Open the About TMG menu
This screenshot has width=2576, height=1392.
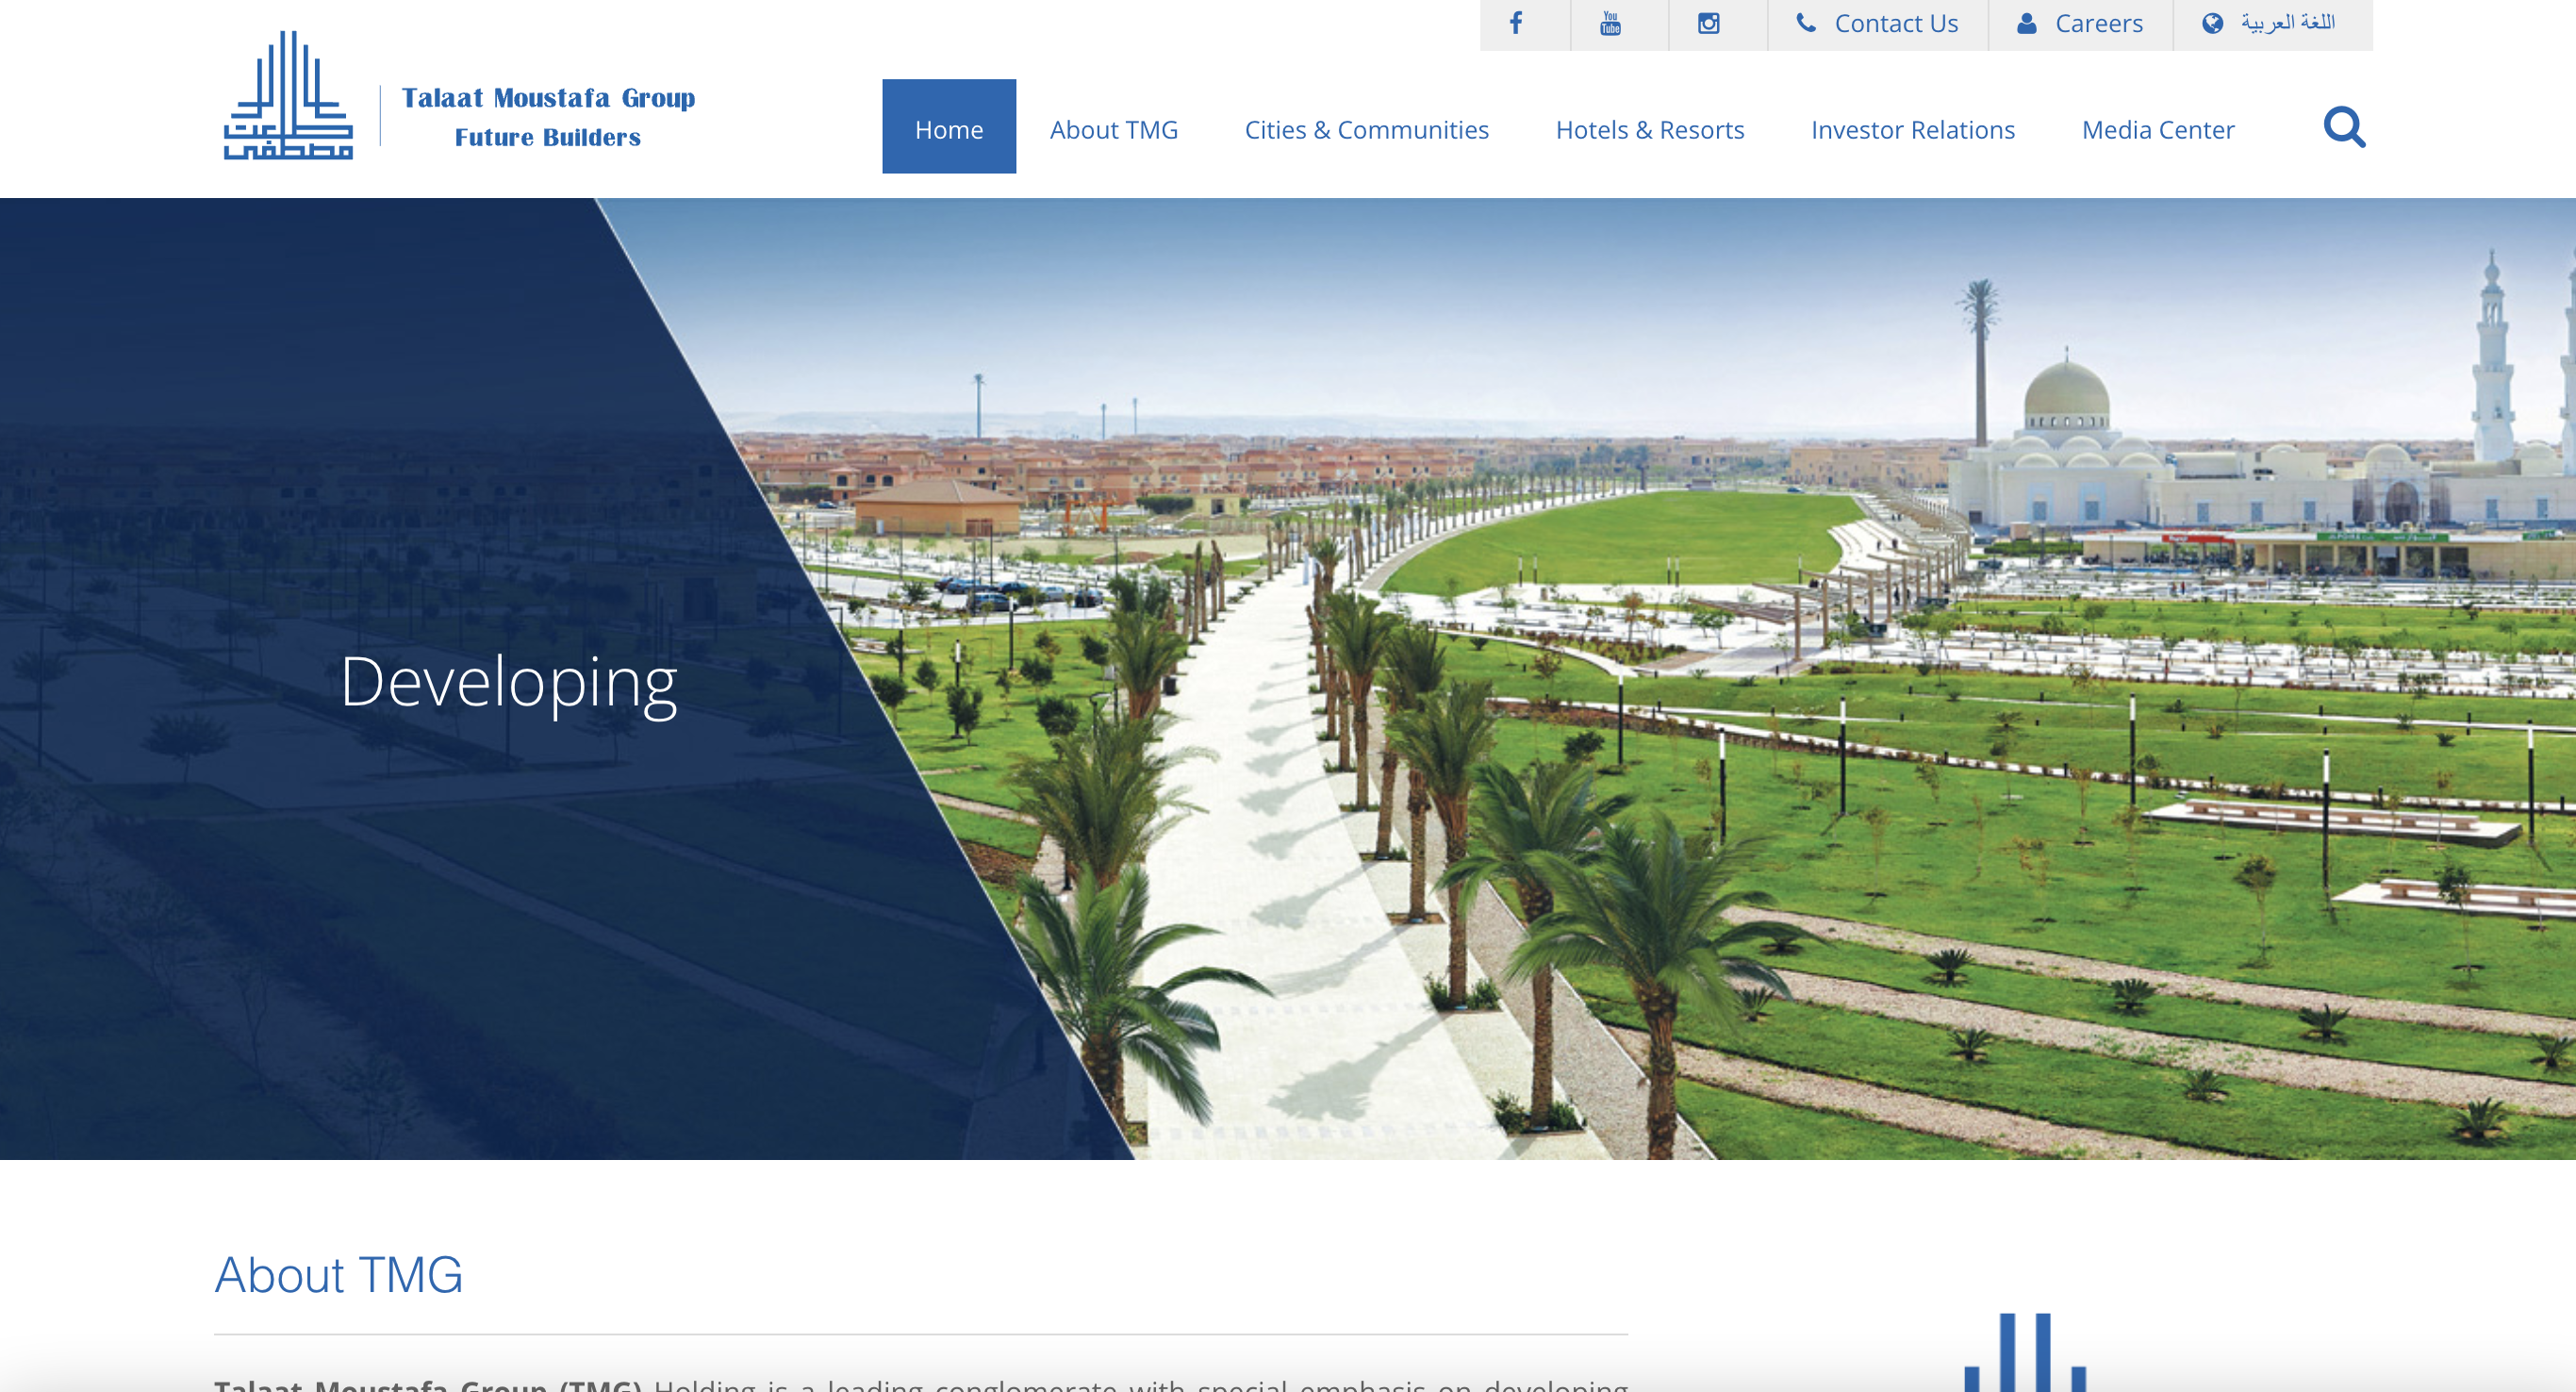1113,130
